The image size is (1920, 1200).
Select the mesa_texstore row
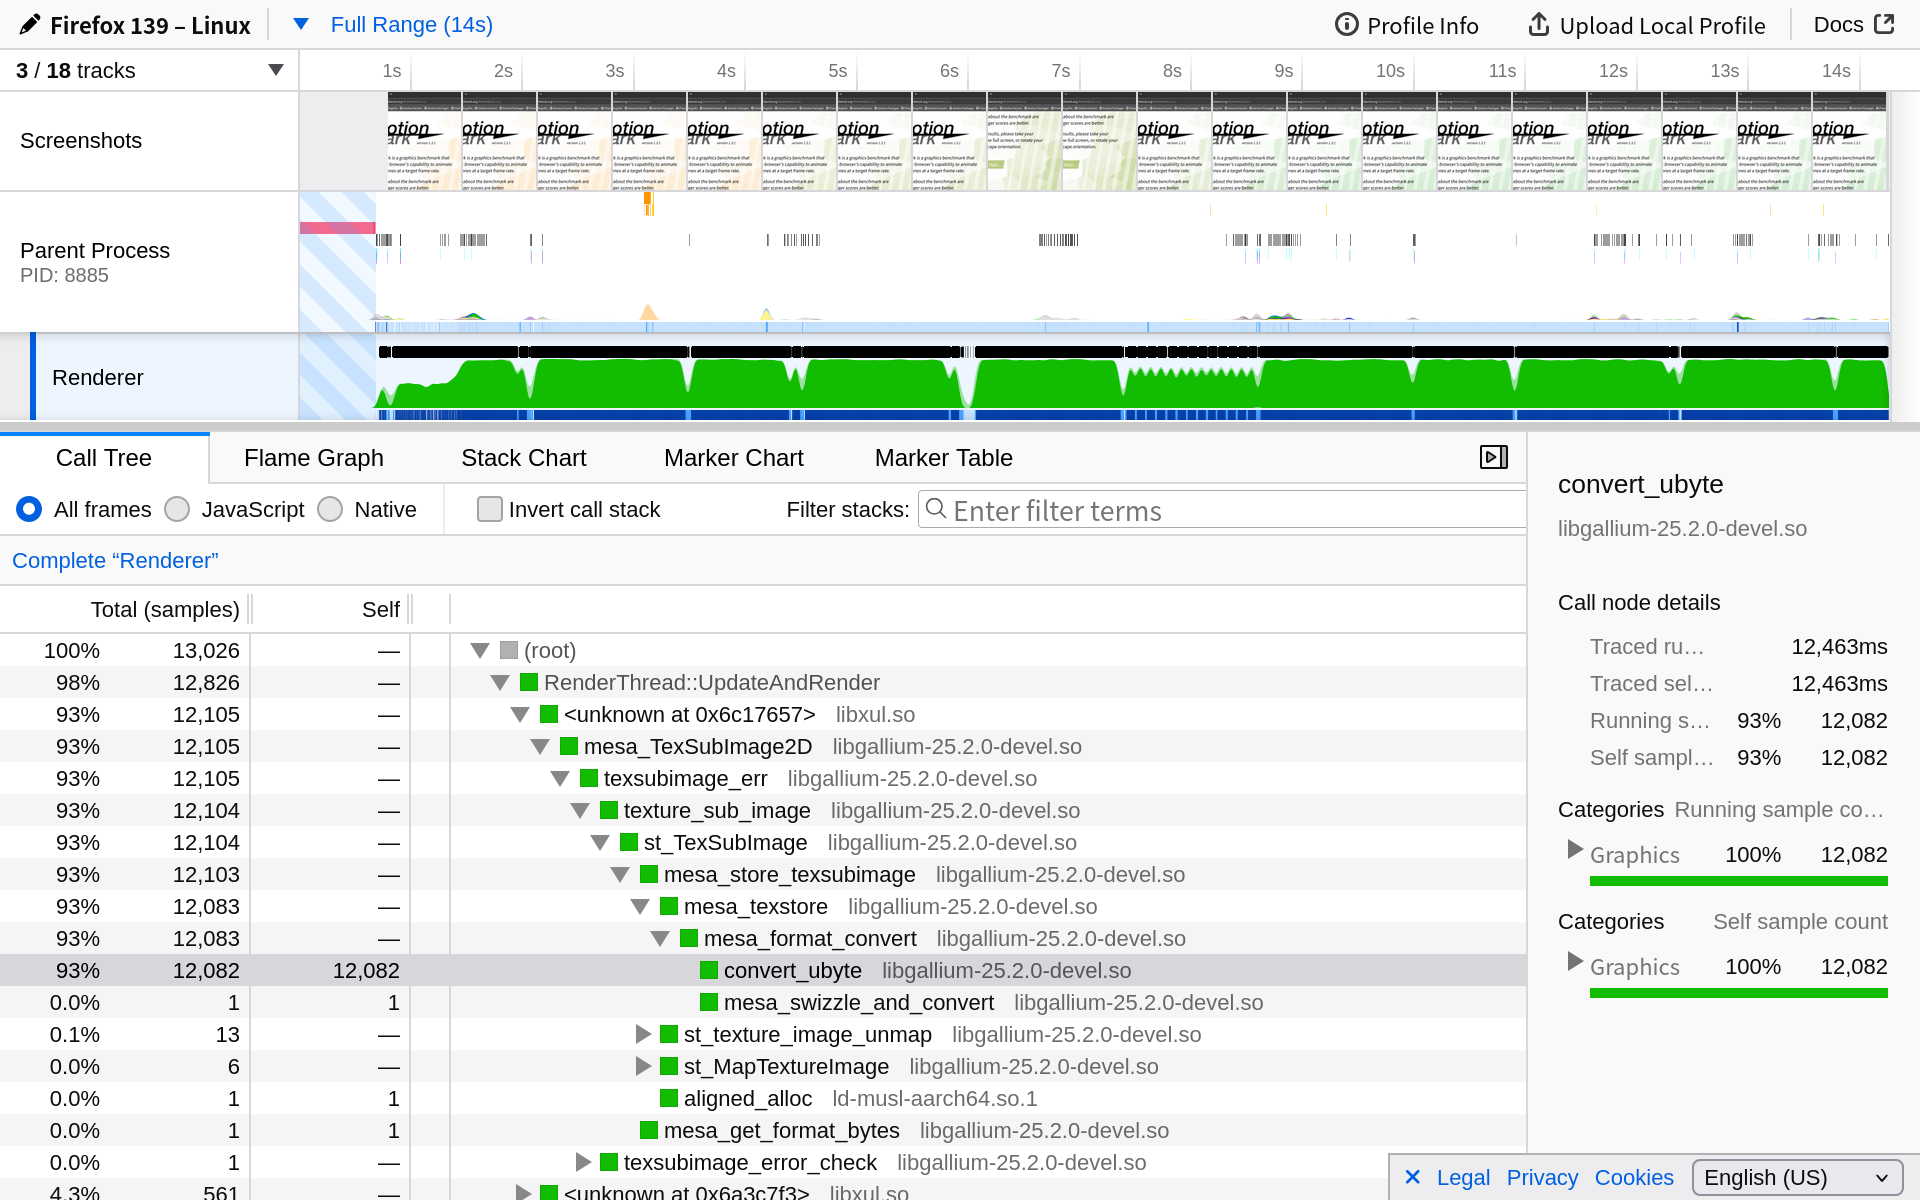coord(763,906)
